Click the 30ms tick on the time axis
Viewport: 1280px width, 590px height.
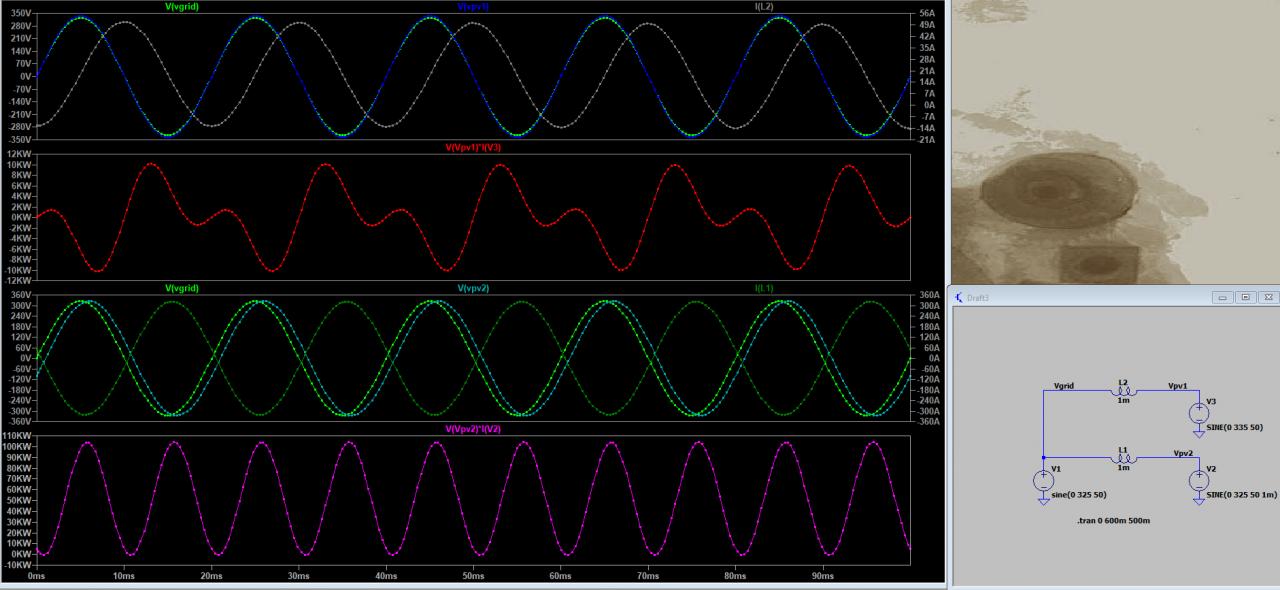298,577
